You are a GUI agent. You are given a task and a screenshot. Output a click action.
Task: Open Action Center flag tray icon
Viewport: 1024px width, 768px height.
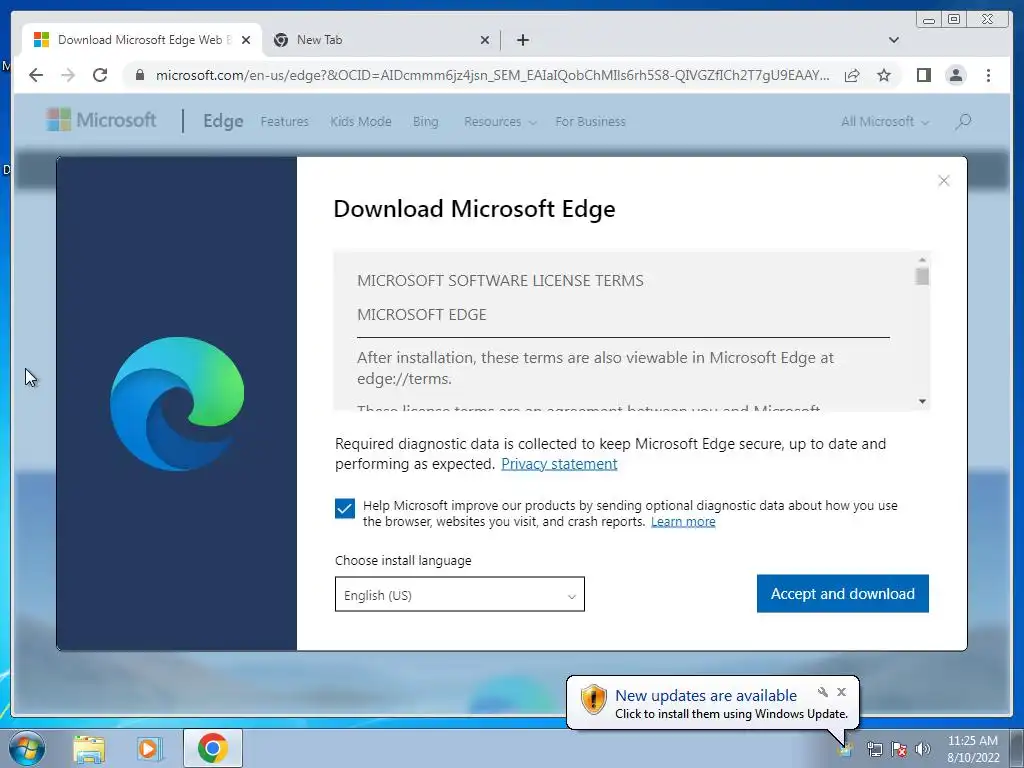(899, 750)
